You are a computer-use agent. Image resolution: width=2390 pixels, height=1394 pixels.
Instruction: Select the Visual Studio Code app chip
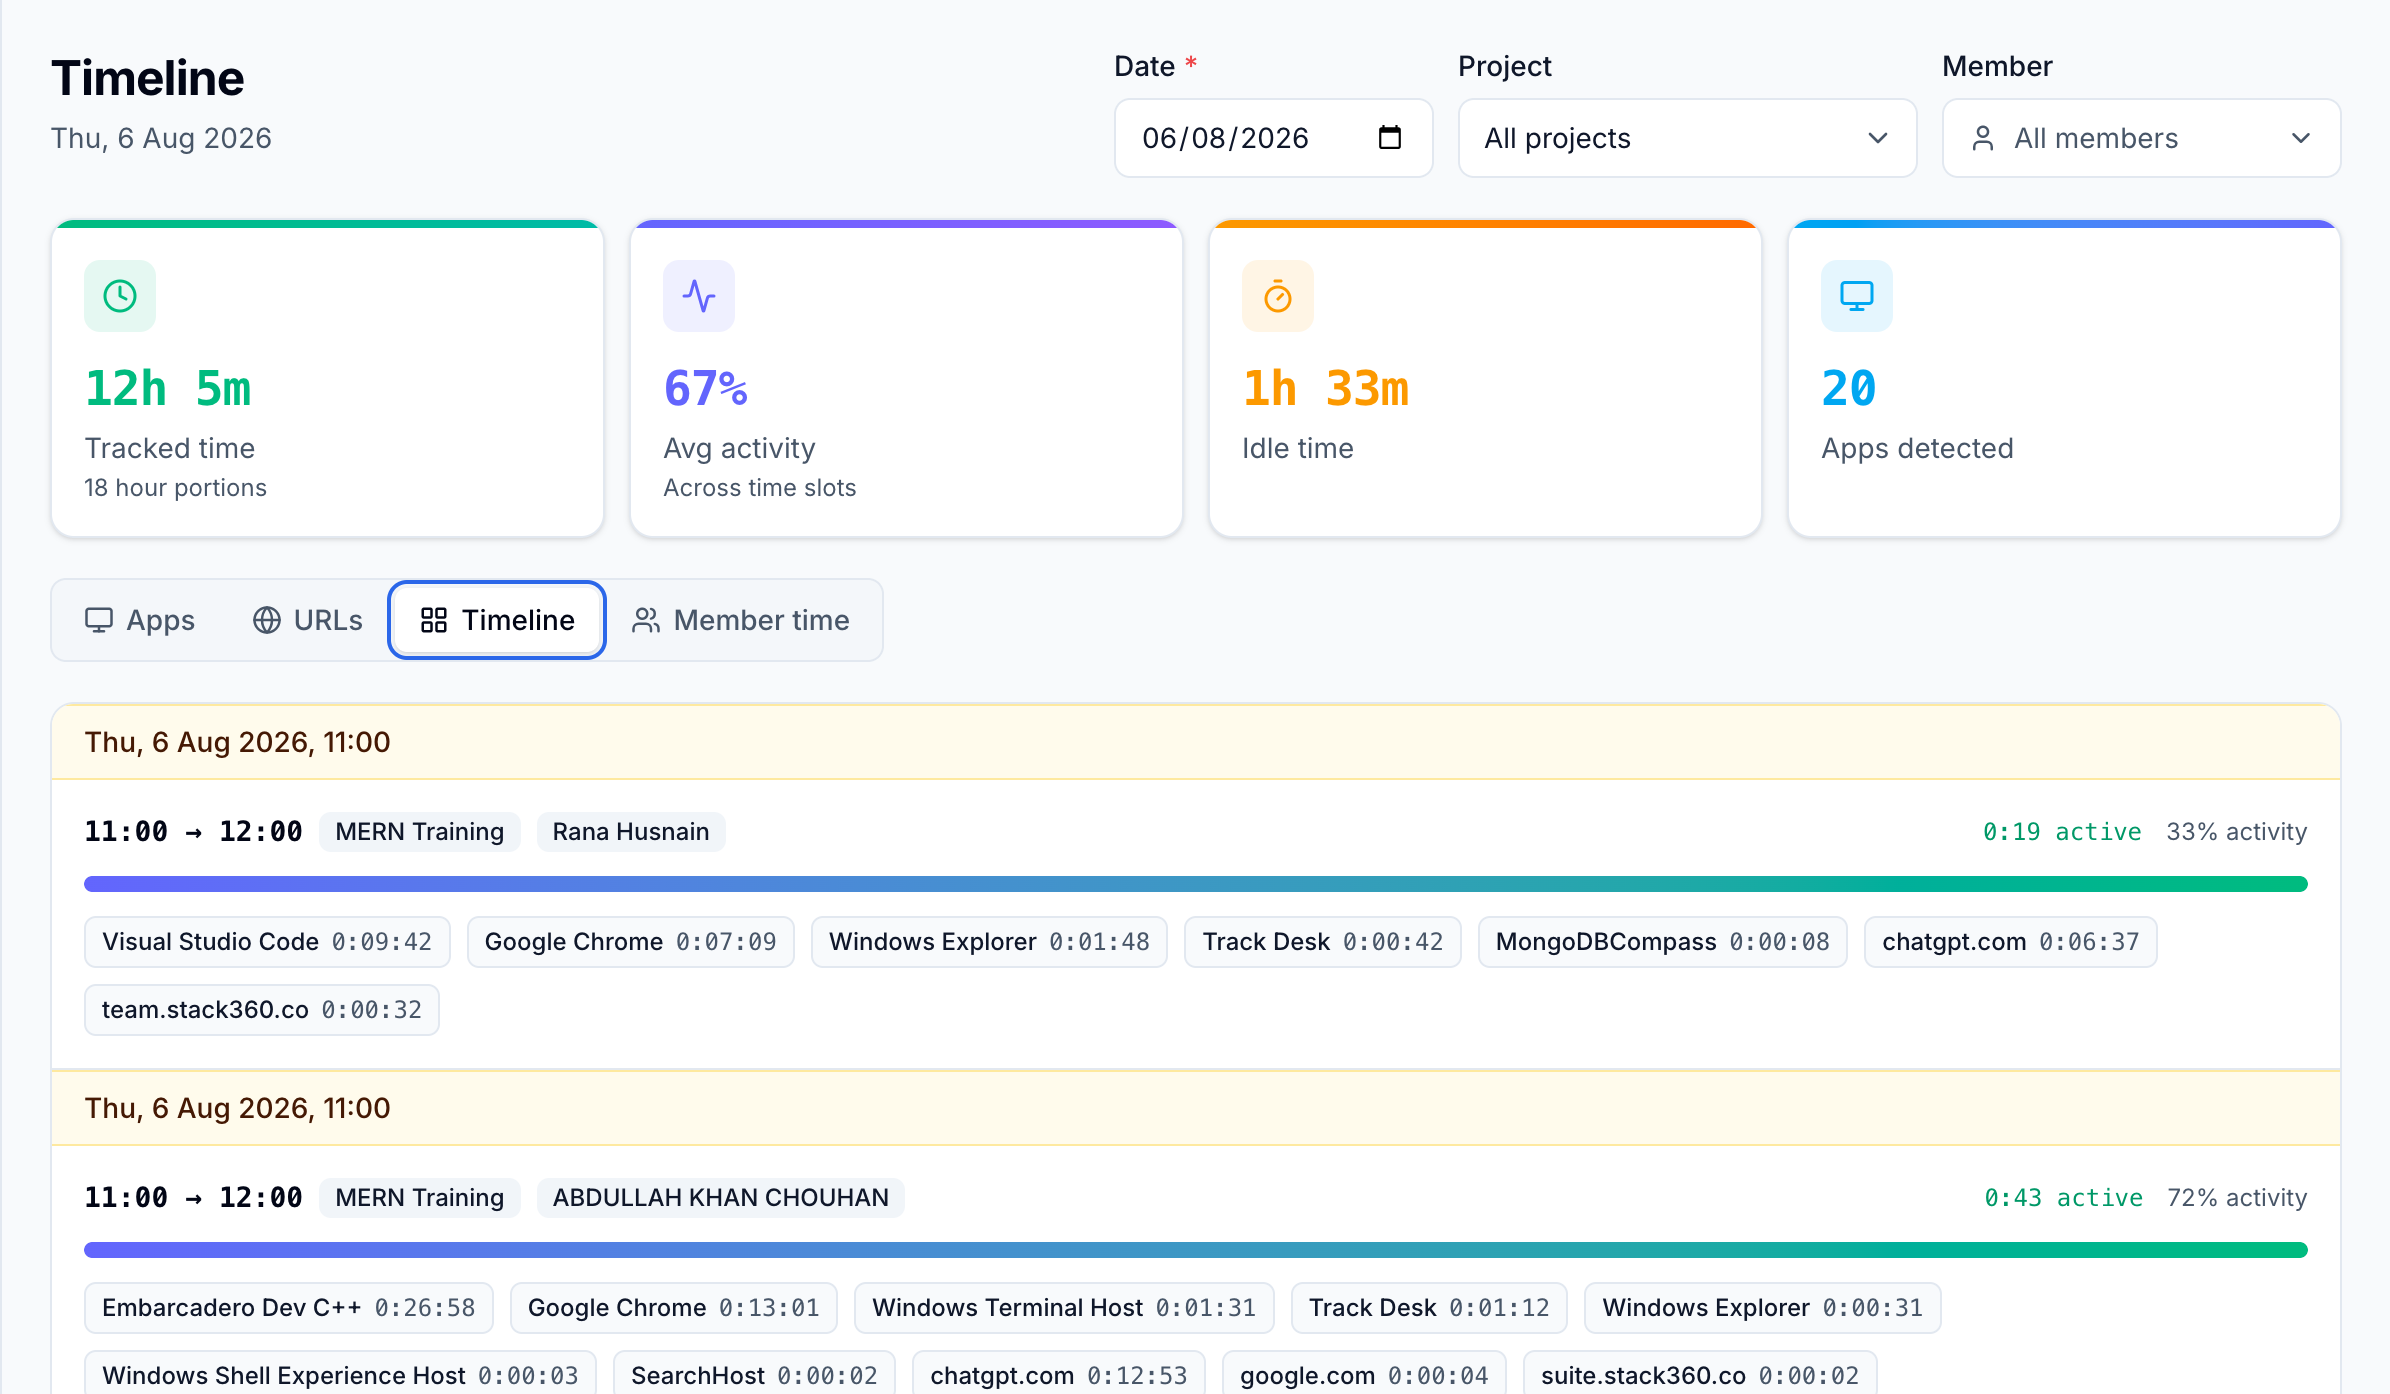pos(267,942)
